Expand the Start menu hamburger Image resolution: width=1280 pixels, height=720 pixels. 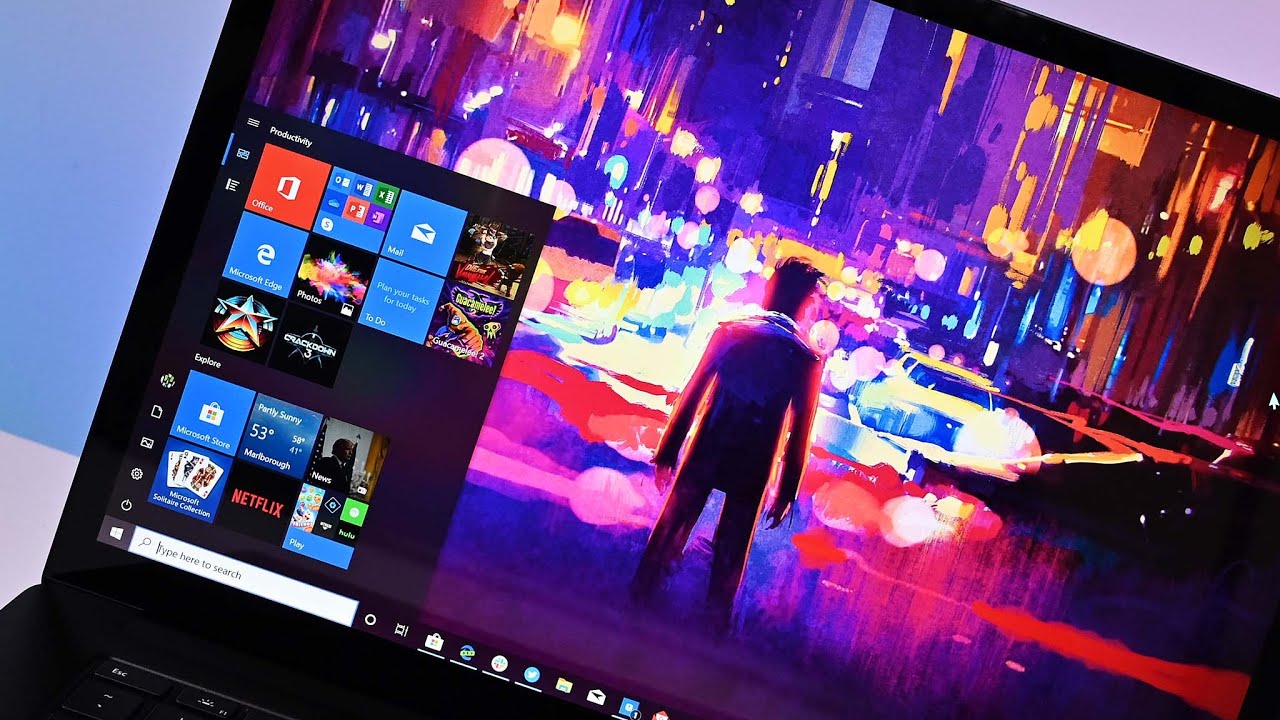pos(253,123)
